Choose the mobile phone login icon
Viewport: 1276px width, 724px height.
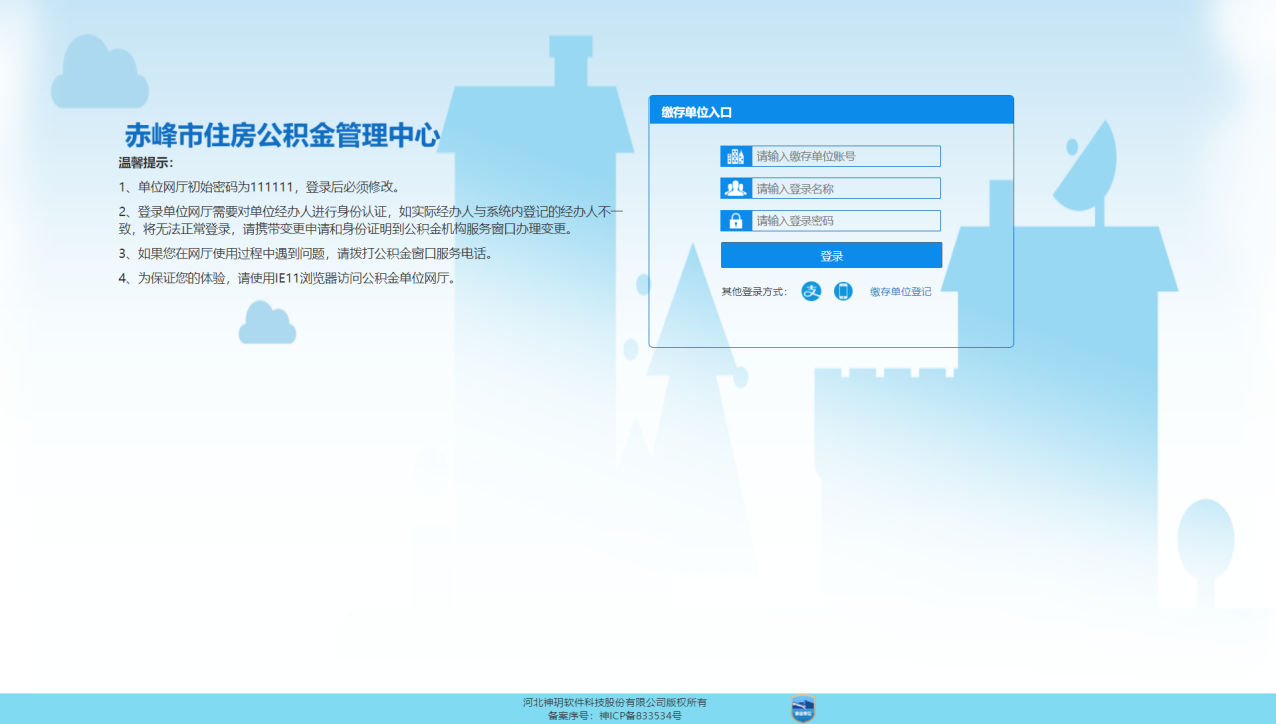(x=843, y=291)
